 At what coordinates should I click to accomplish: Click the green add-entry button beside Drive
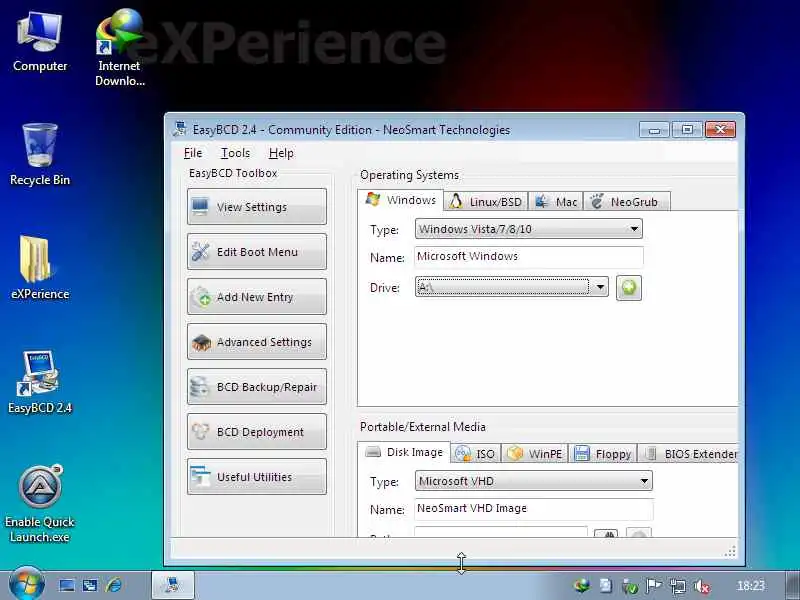[x=629, y=288]
